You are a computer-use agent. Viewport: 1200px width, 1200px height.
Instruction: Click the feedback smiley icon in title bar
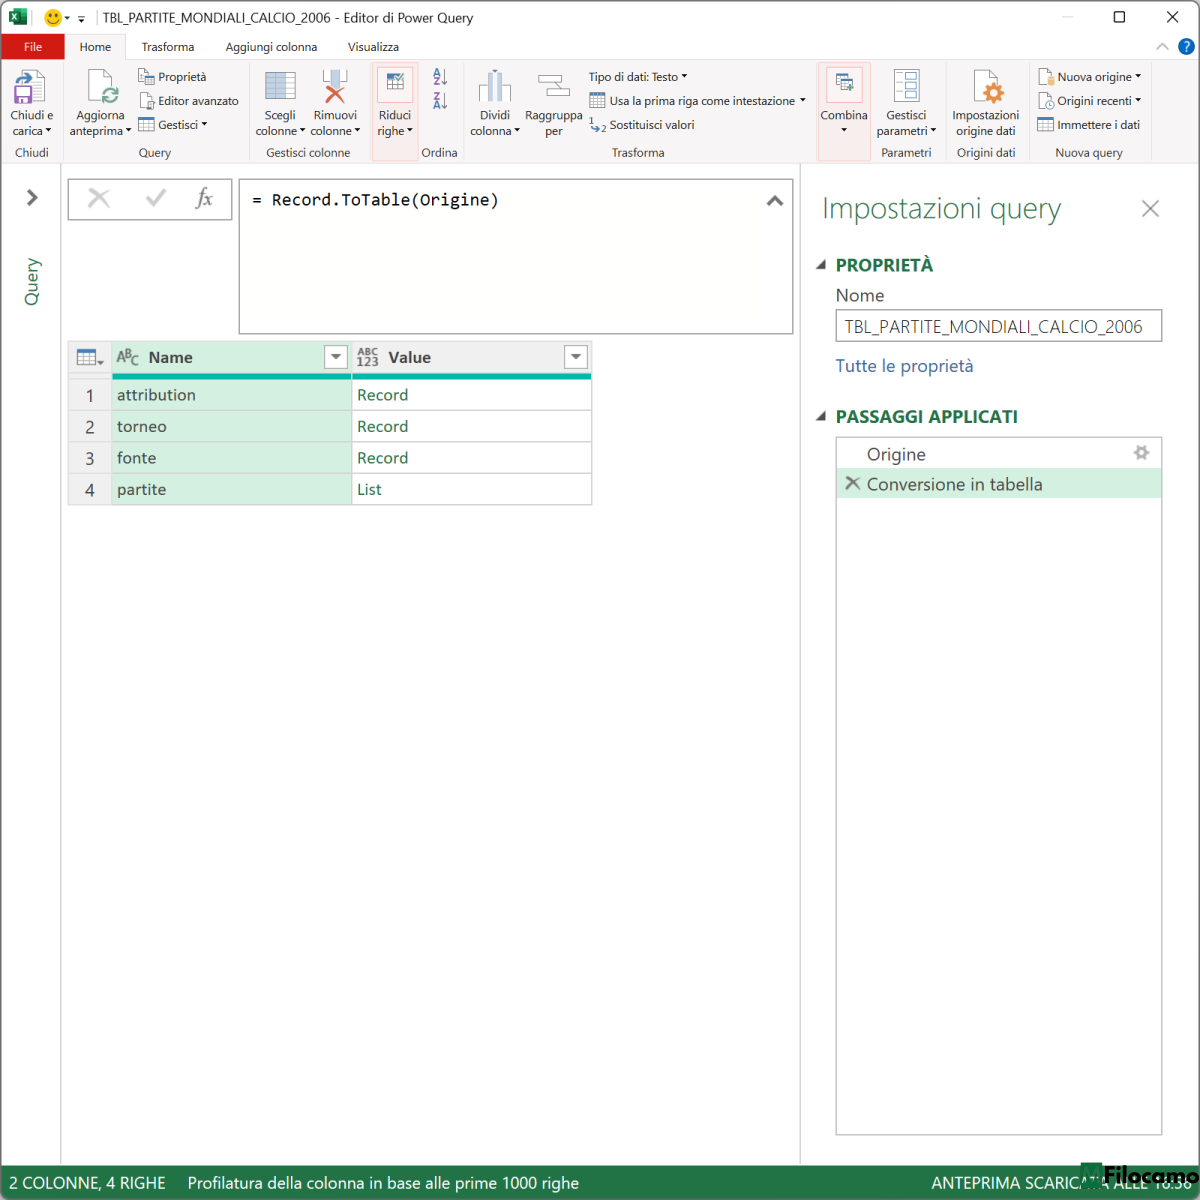53,17
